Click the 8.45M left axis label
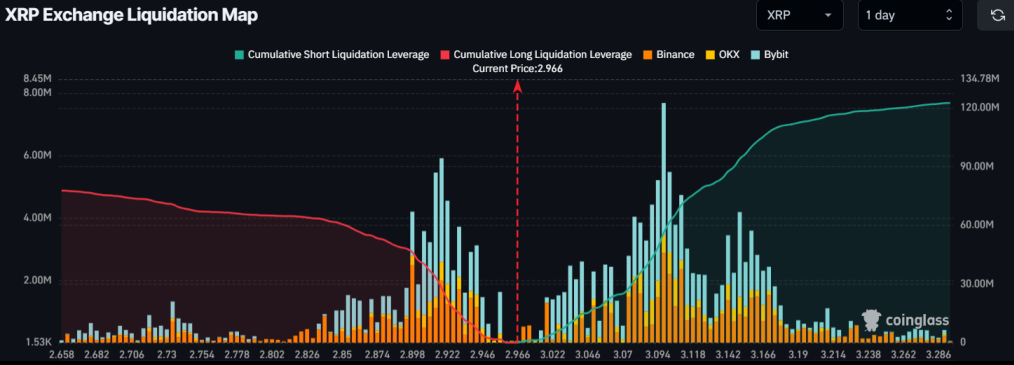Viewport: 1014px width, 365px height. [x=37, y=79]
